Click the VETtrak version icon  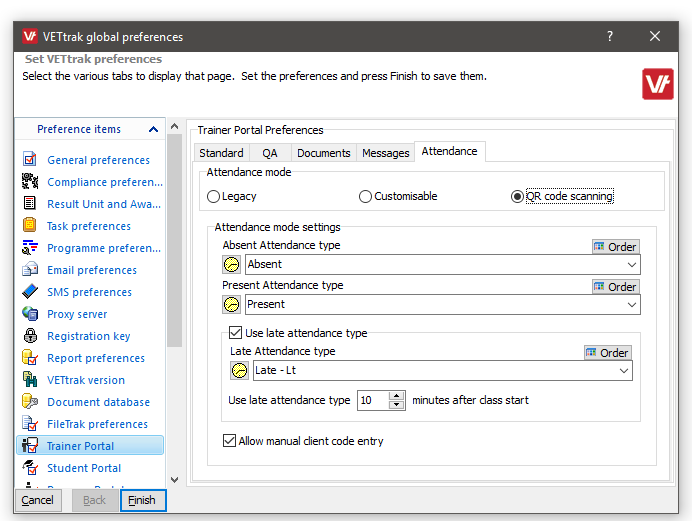[x=29, y=380]
